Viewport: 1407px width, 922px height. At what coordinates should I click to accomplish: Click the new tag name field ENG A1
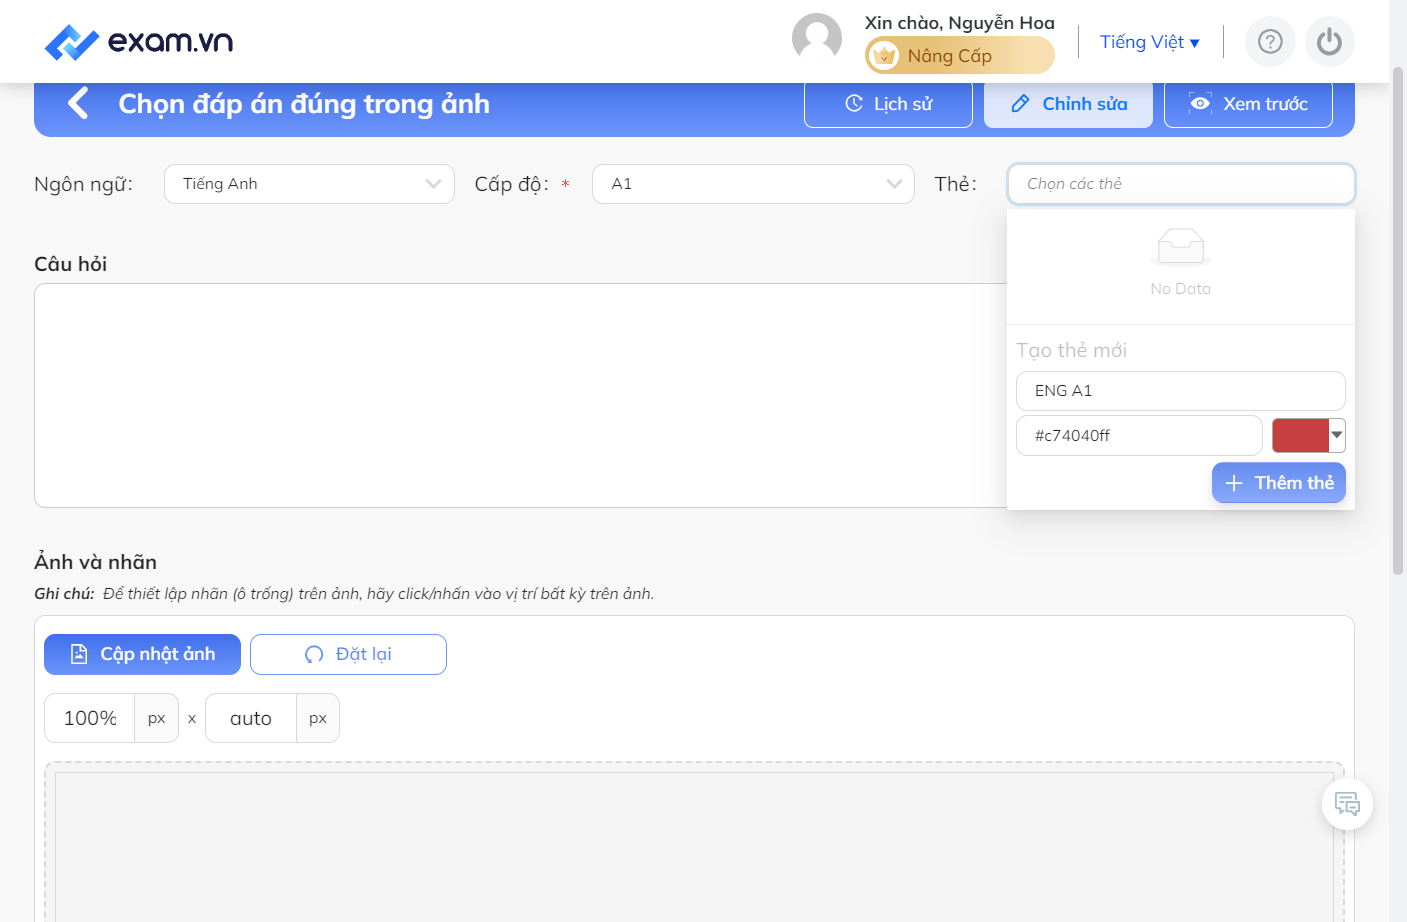point(1181,391)
